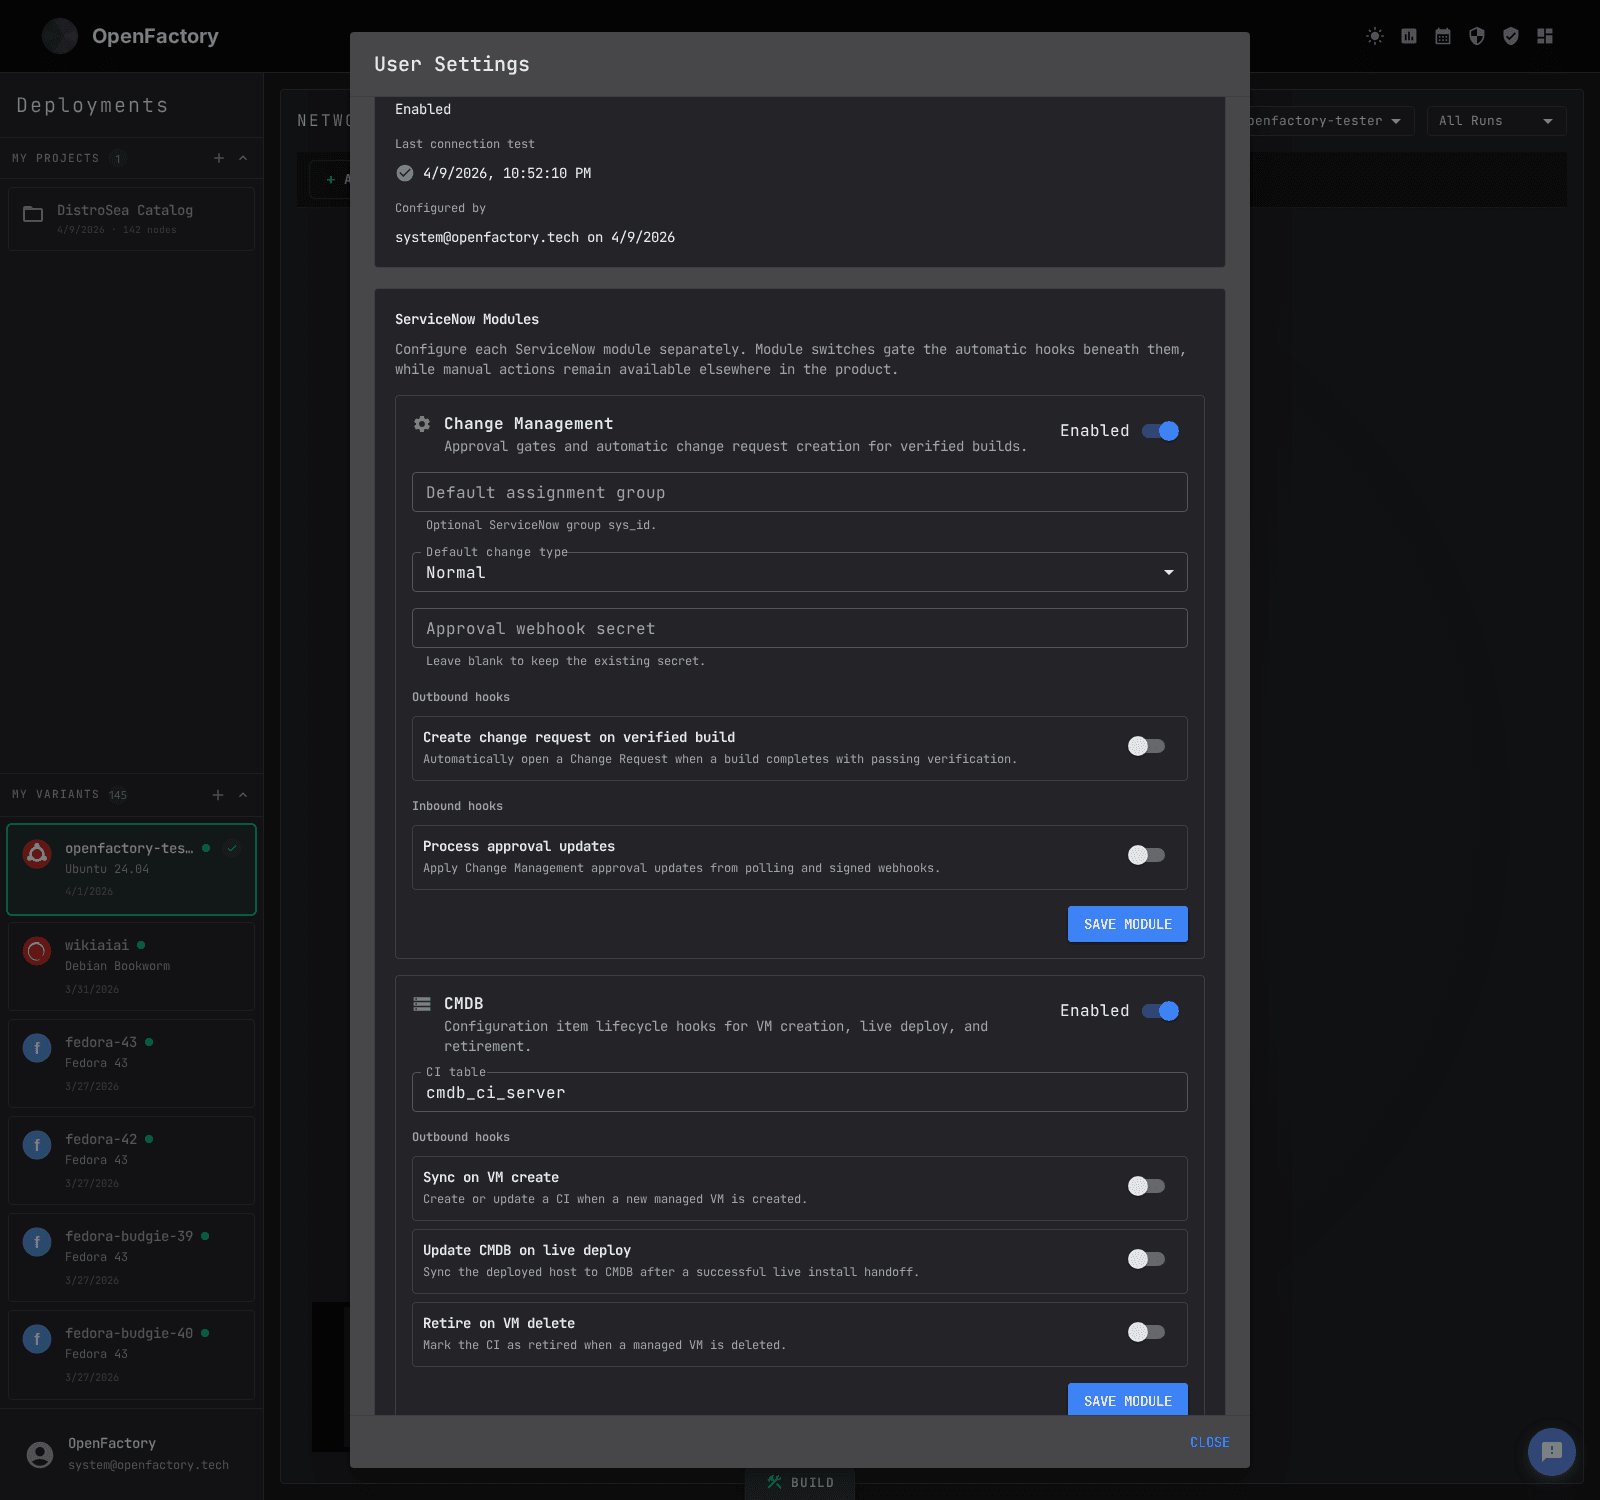Click the OpenFactory logo icon
The image size is (1600, 1500).
60,36
